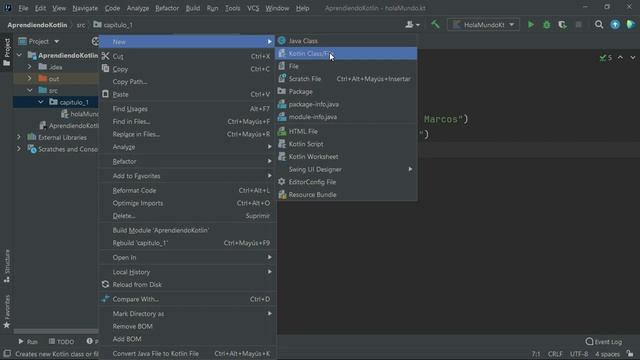The width and height of the screenshot is (640, 360).
Task: Choose Resource Bundle in New submenu
Action: [347, 195]
